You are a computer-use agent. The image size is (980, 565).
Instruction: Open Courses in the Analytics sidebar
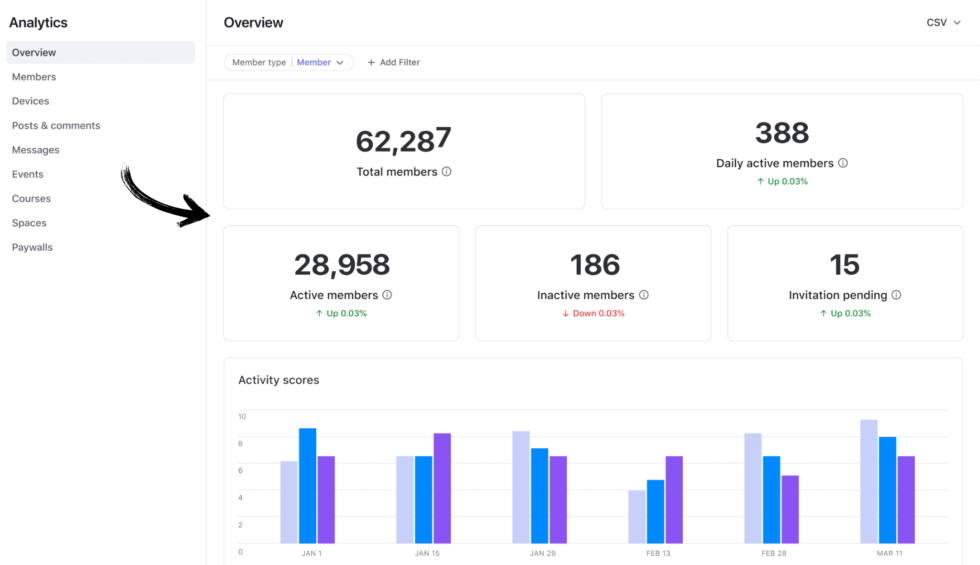[31, 199]
